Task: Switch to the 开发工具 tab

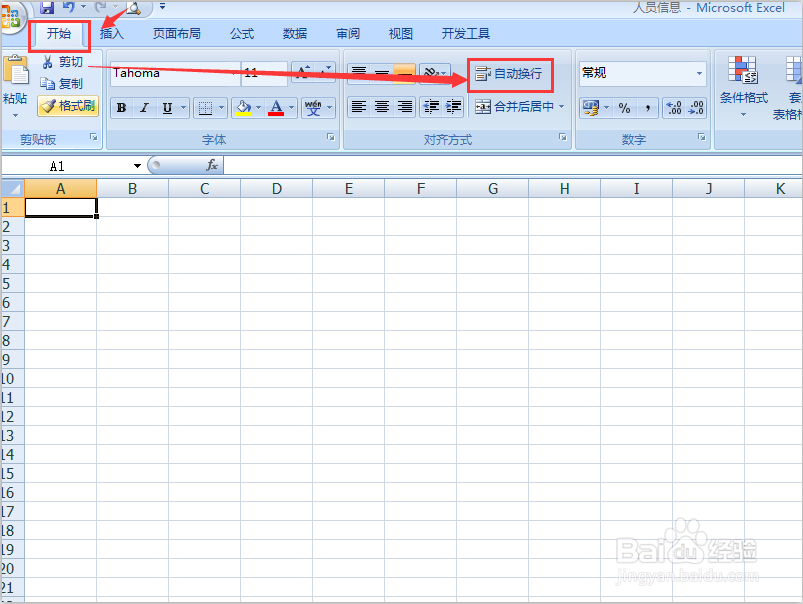Action: [466, 34]
